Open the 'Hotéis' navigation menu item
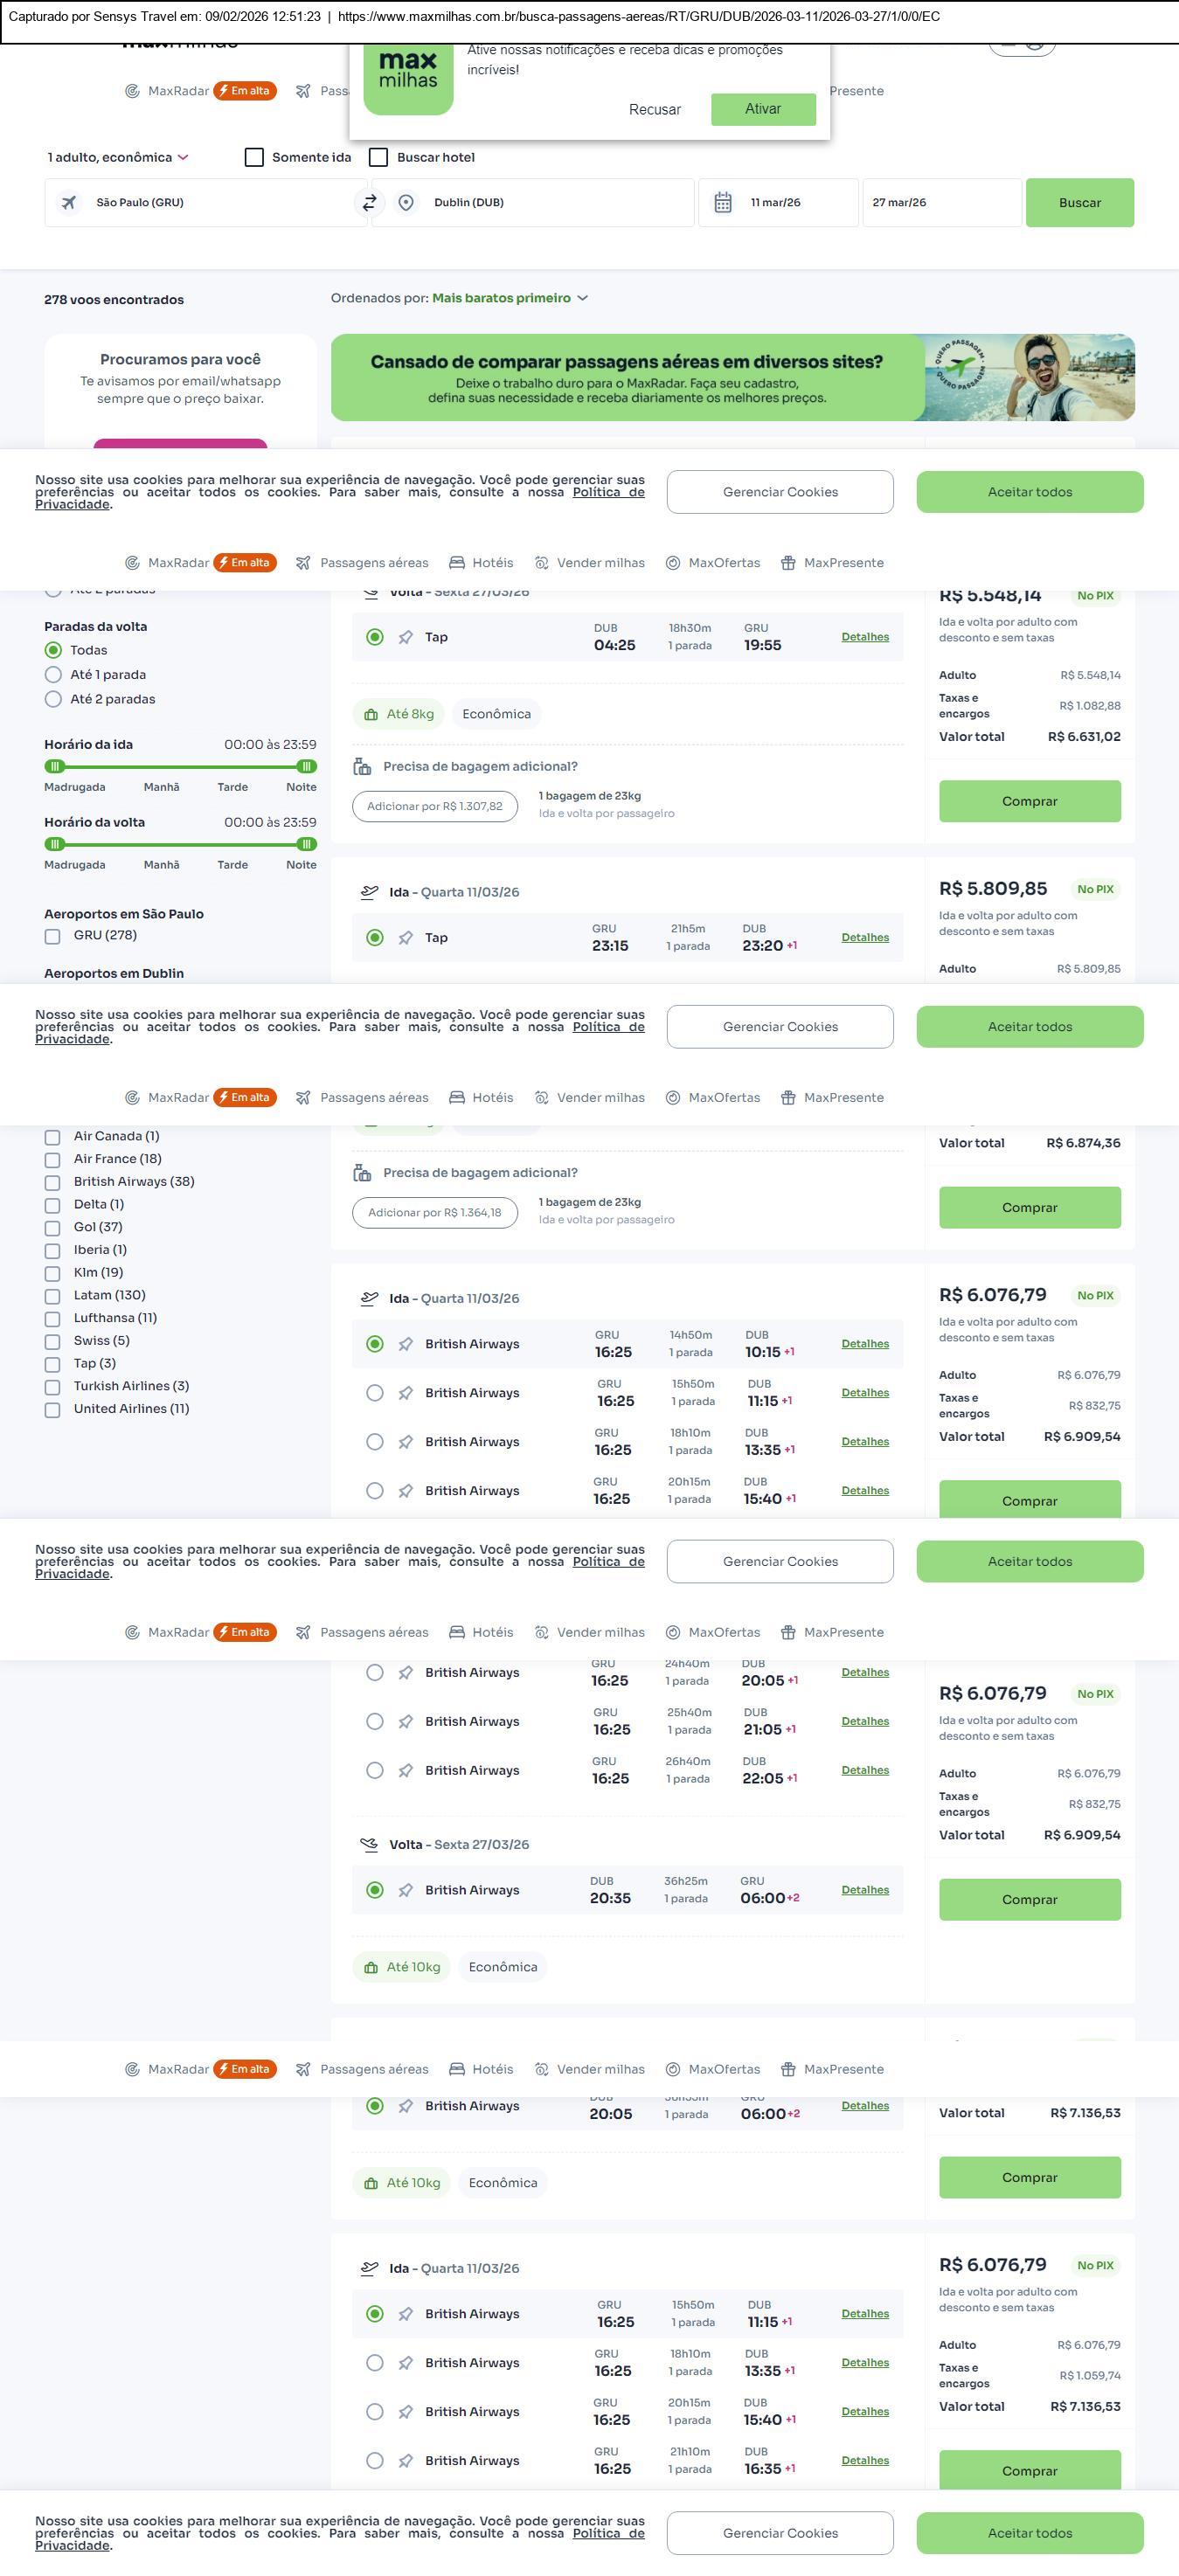 tap(481, 563)
